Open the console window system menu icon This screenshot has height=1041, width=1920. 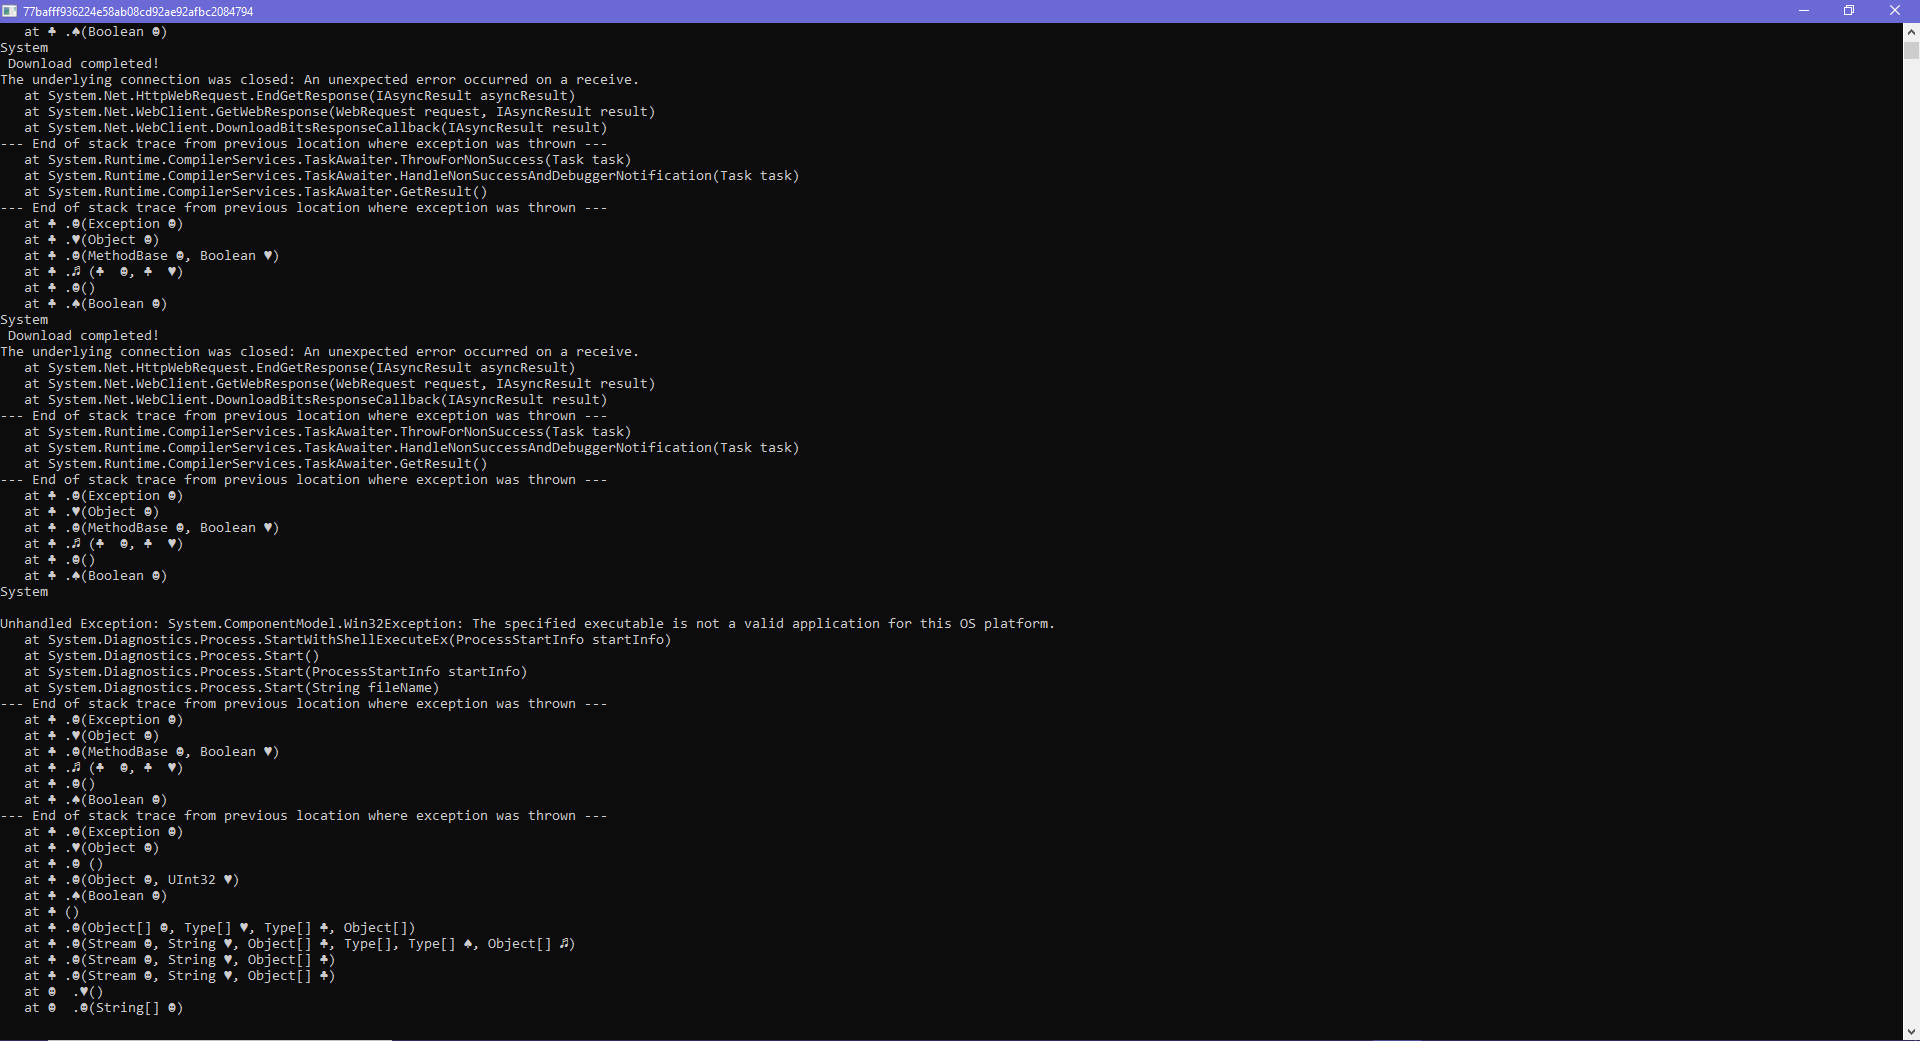tap(9, 11)
